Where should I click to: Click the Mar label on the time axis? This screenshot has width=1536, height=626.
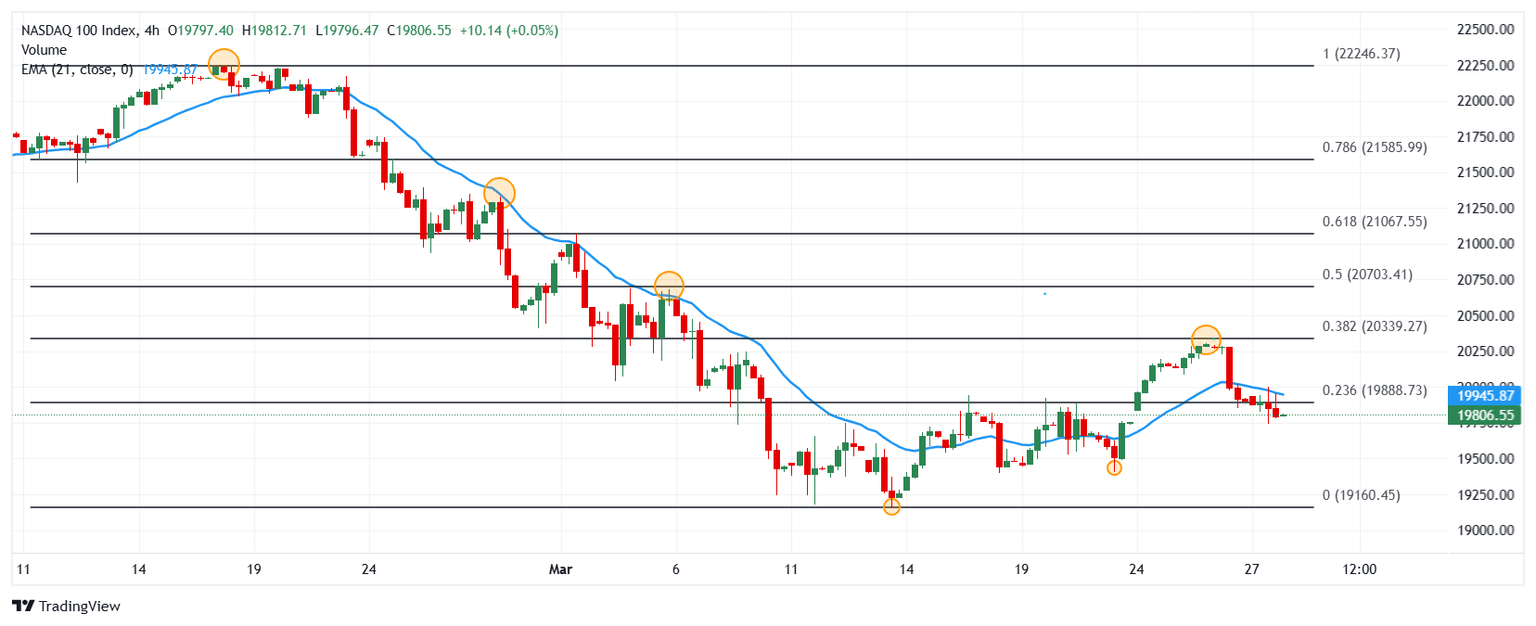(x=559, y=570)
